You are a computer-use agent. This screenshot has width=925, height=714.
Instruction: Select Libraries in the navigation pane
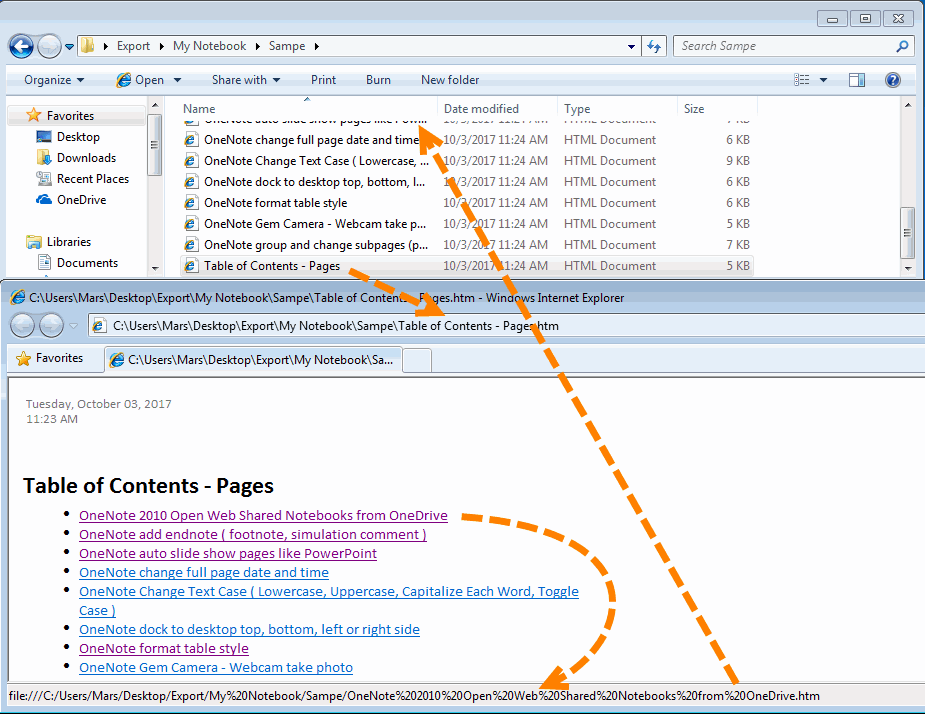pyautogui.click(x=69, y=242)
